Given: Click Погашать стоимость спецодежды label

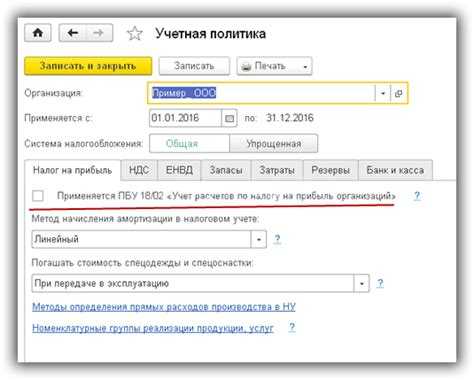Looking at the screenshot, I should point(142,263).
